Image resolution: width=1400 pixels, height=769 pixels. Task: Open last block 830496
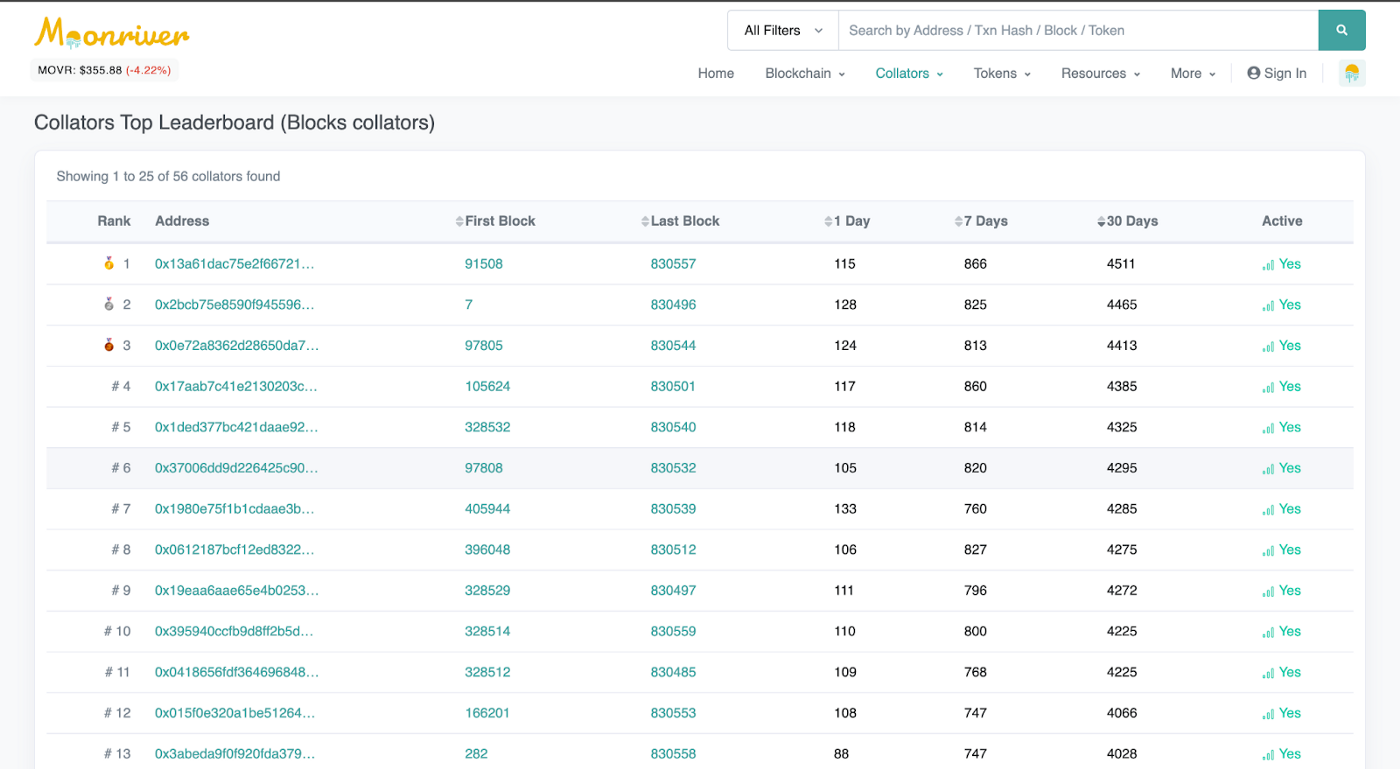pos(674,304)
